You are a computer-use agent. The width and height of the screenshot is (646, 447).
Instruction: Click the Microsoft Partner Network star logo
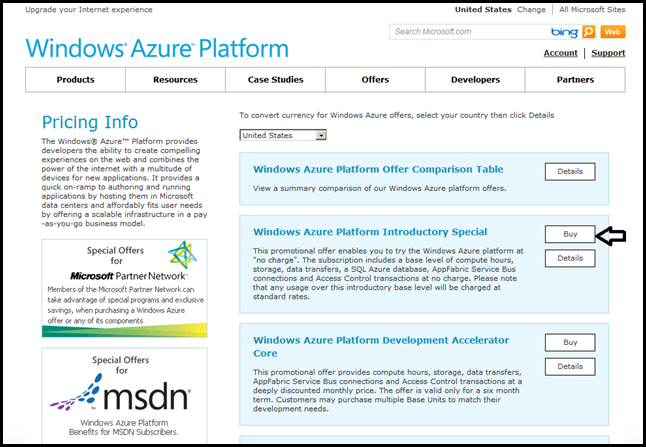pos(183,255)
